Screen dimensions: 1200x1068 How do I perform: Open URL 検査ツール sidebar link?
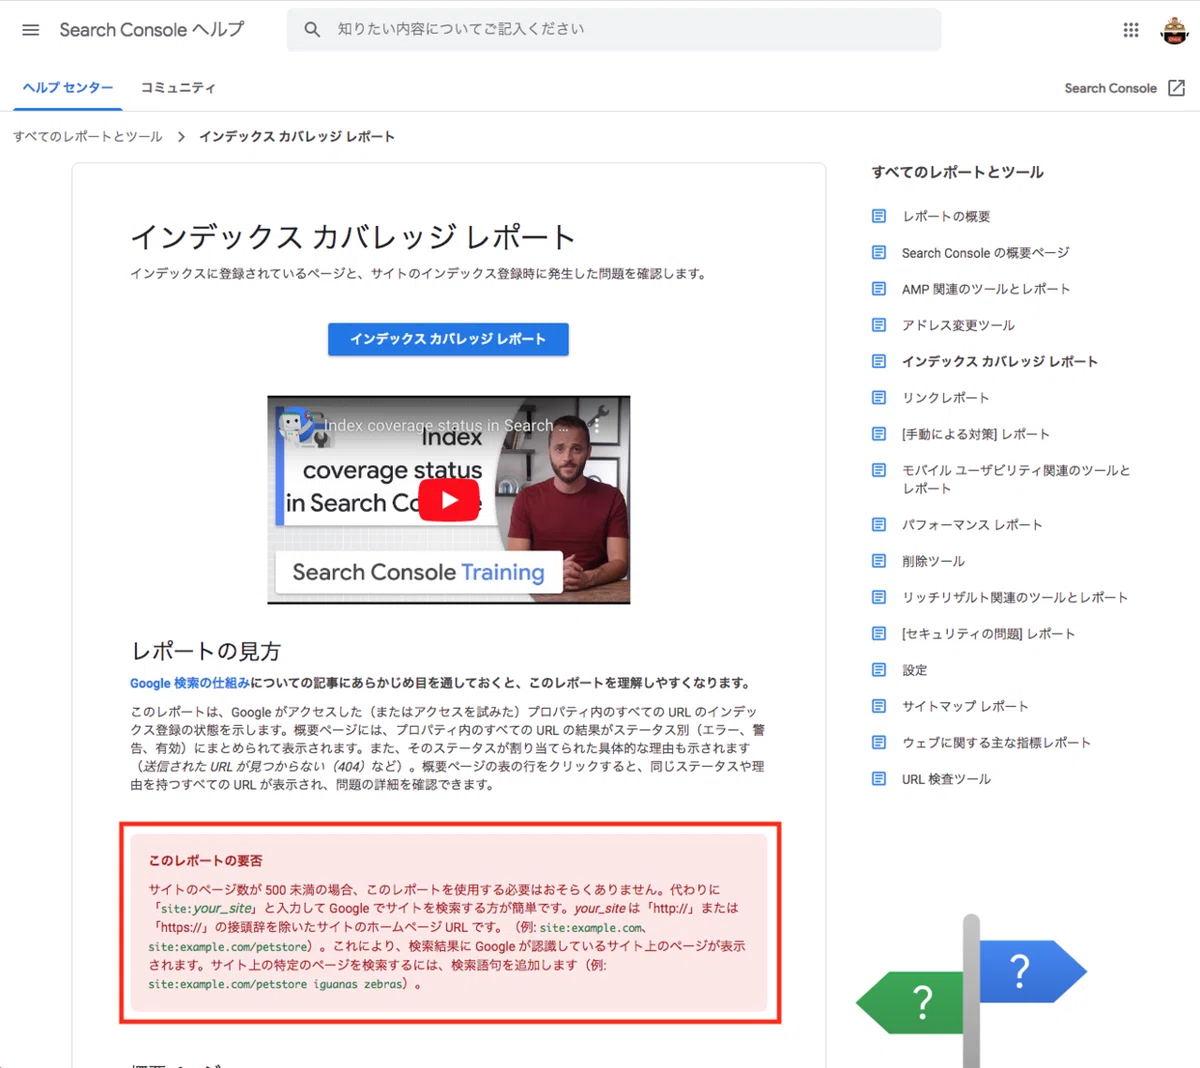click(x=946, y=779)
